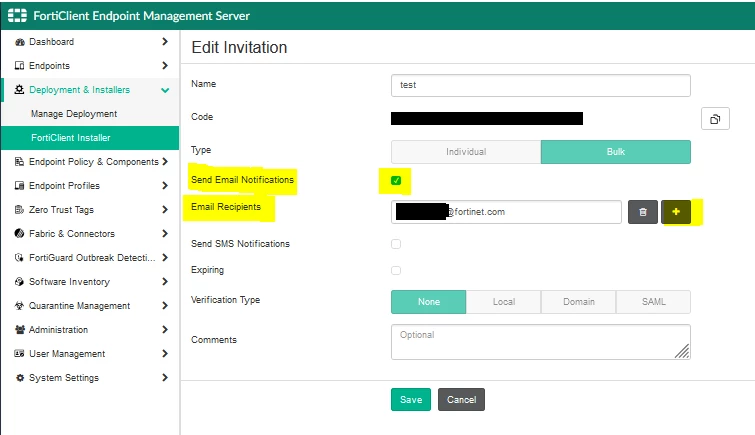Screen dimensions: 755x435
Task: Click the Deployment & Installers icon
Action: point(19,90)
